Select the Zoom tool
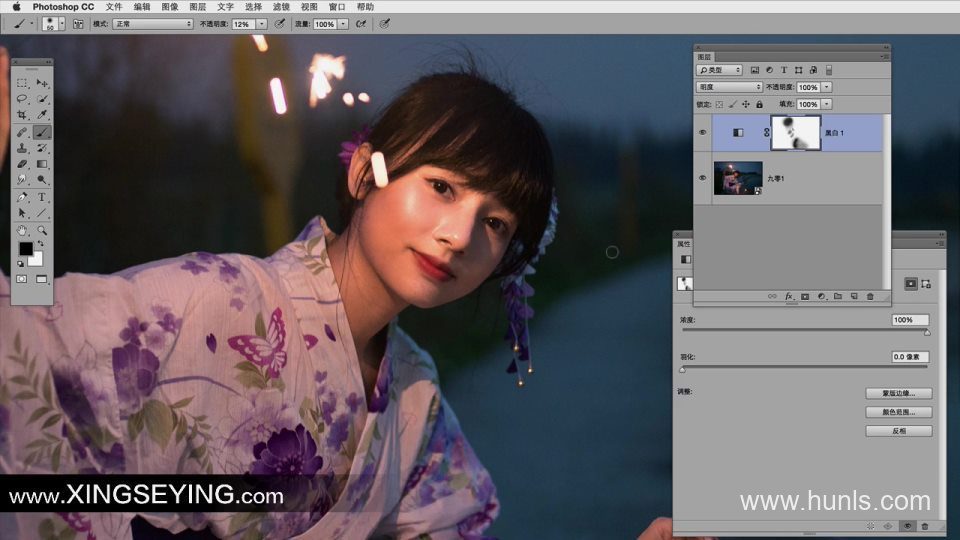960x540 pixels. pyautogui.click(x=42, y=230)
